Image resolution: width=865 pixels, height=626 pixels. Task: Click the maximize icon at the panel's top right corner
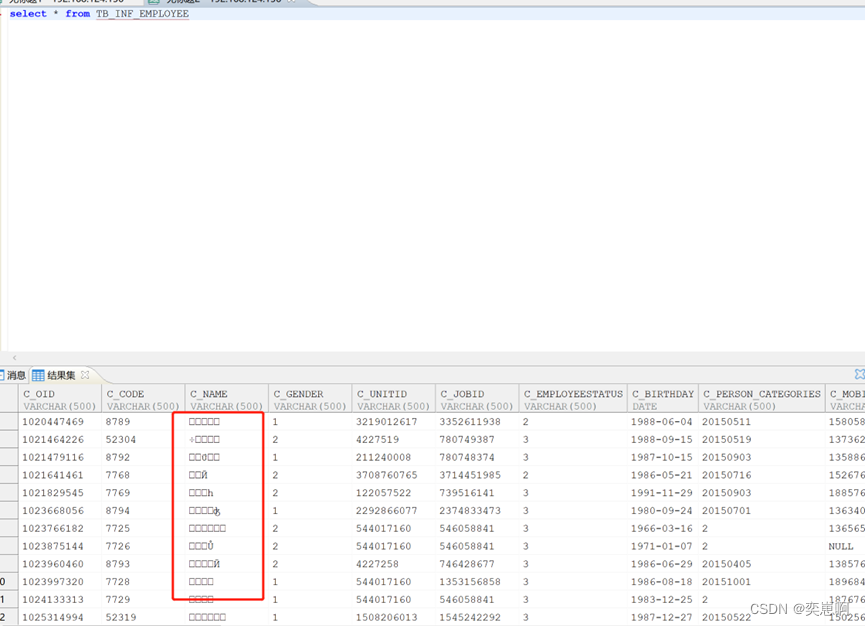[860, 373]
